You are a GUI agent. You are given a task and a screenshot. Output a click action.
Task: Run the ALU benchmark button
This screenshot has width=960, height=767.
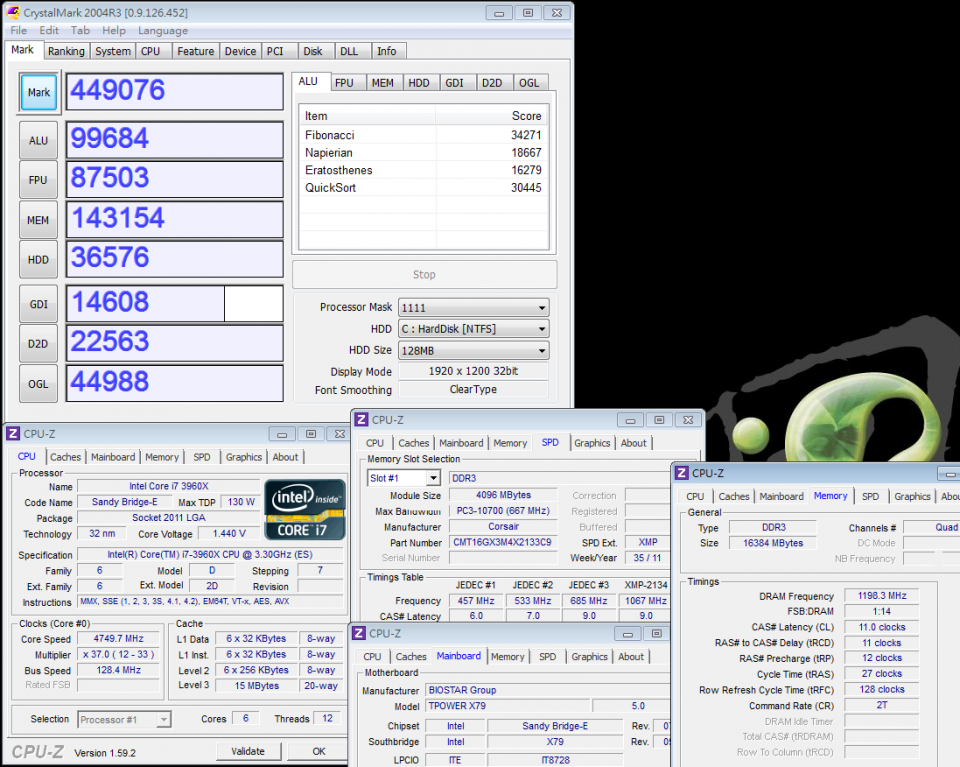click(38, 141)
